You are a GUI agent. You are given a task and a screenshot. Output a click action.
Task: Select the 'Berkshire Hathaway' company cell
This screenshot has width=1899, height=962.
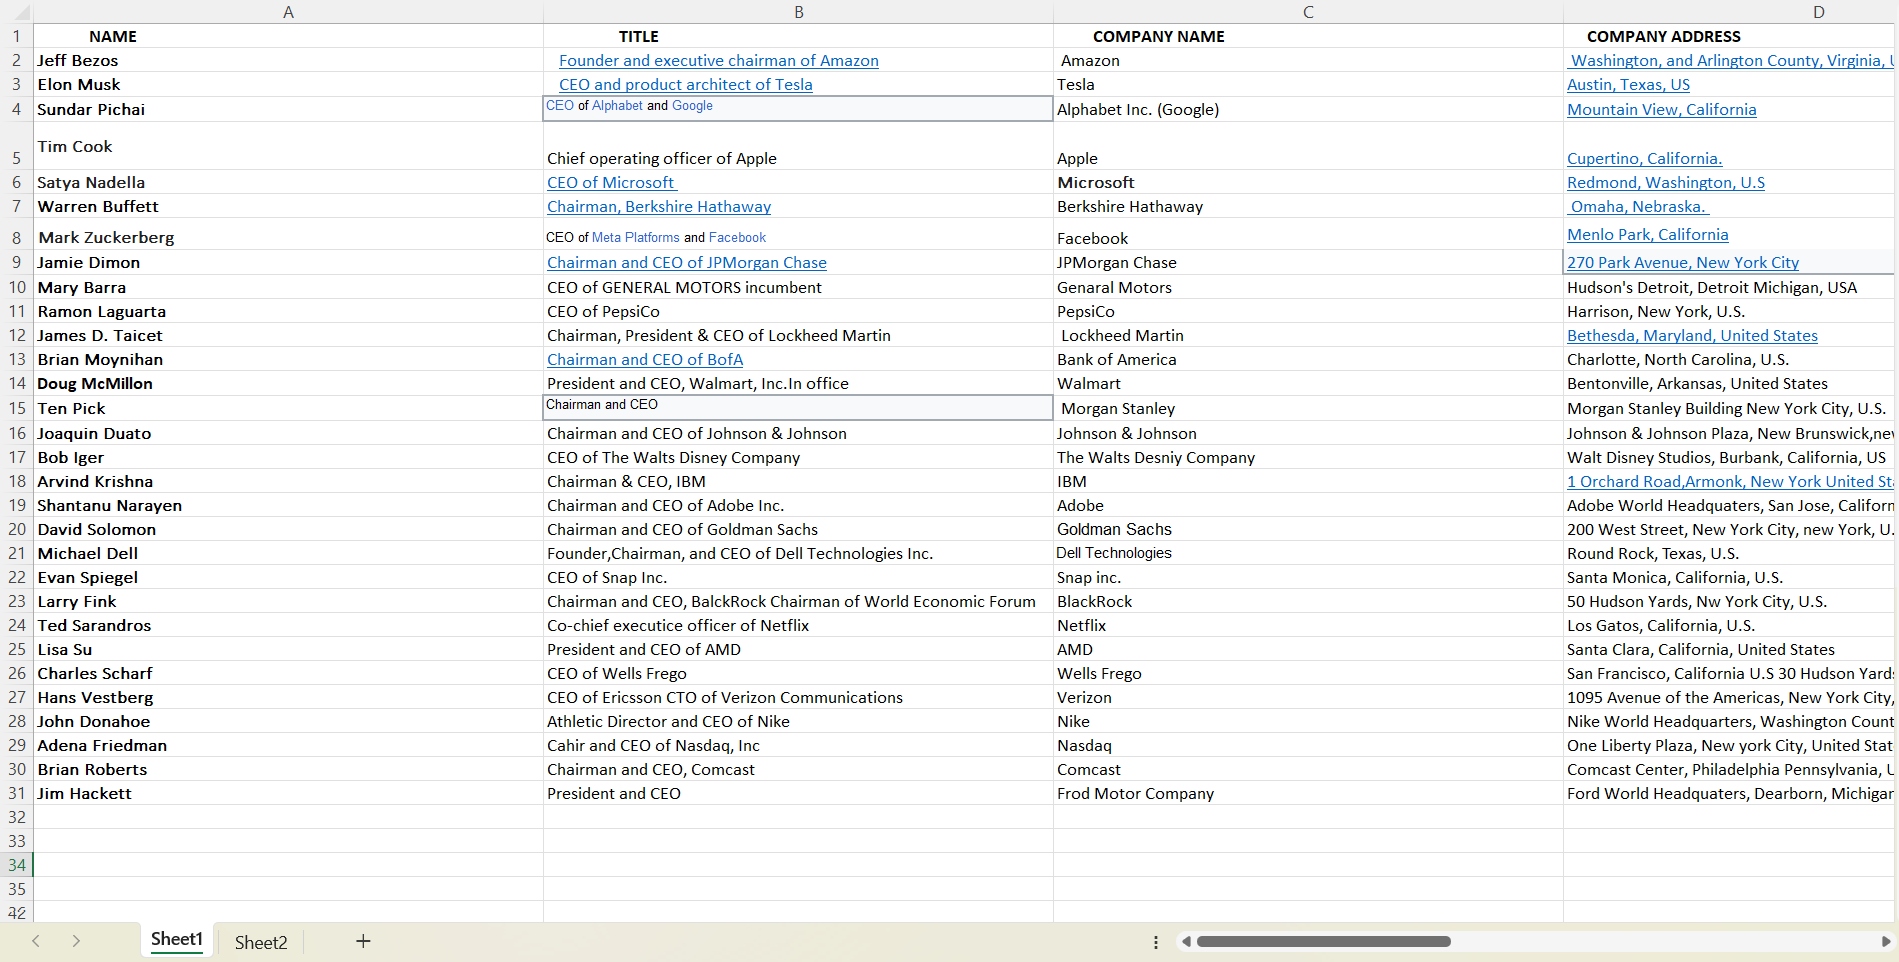click(x=1308, y=207)
